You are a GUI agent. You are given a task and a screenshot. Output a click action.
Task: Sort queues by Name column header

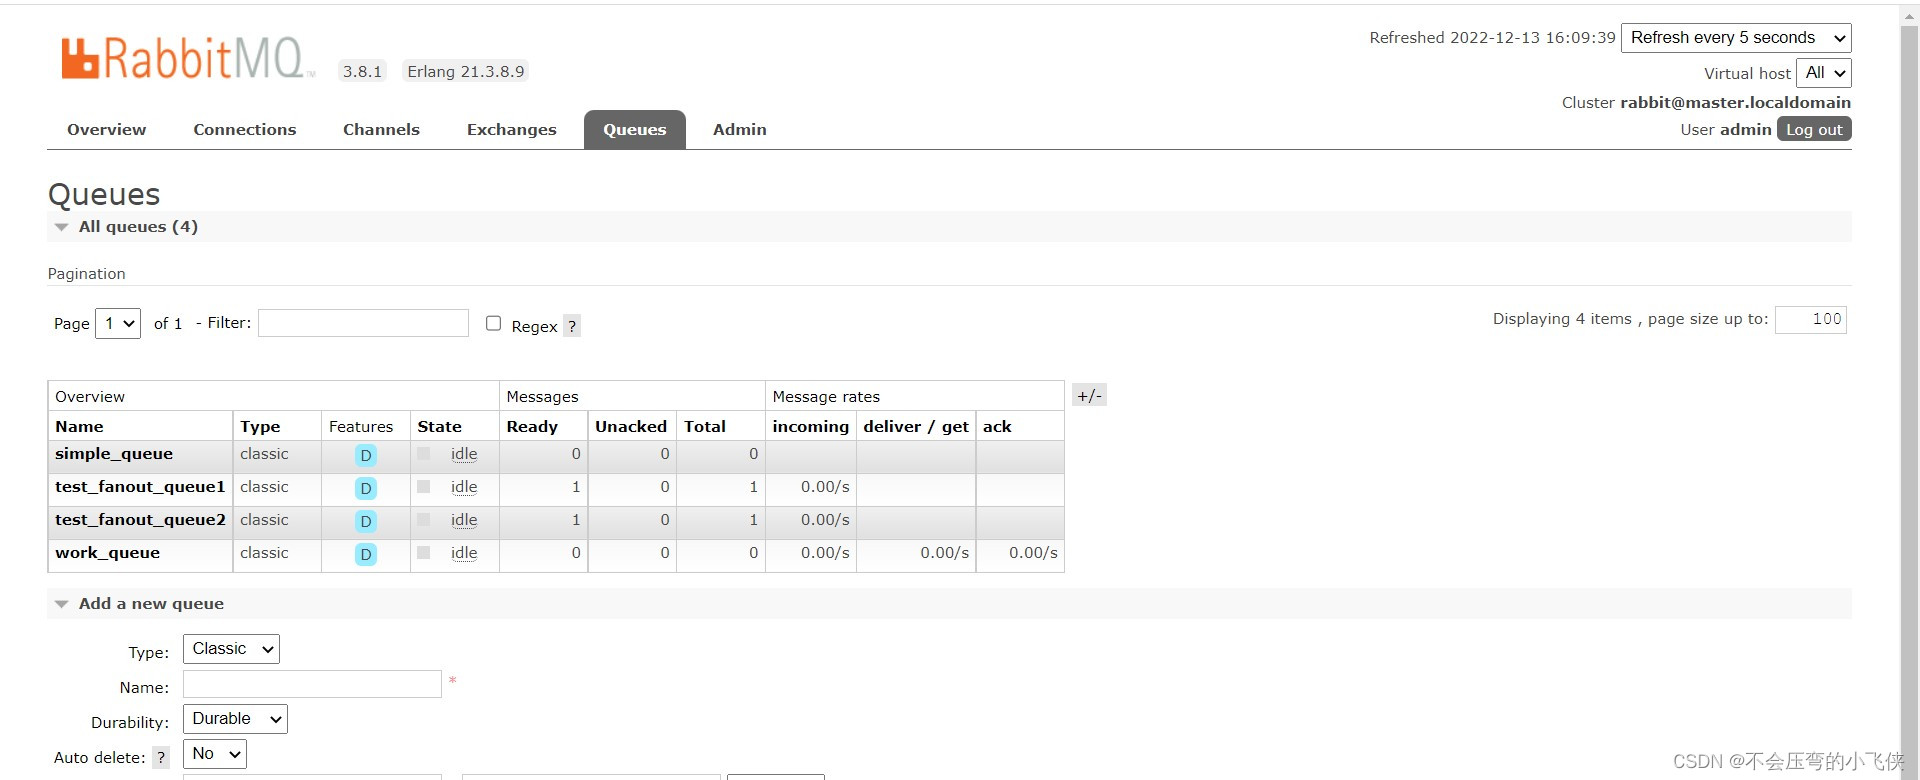(79, 427)
